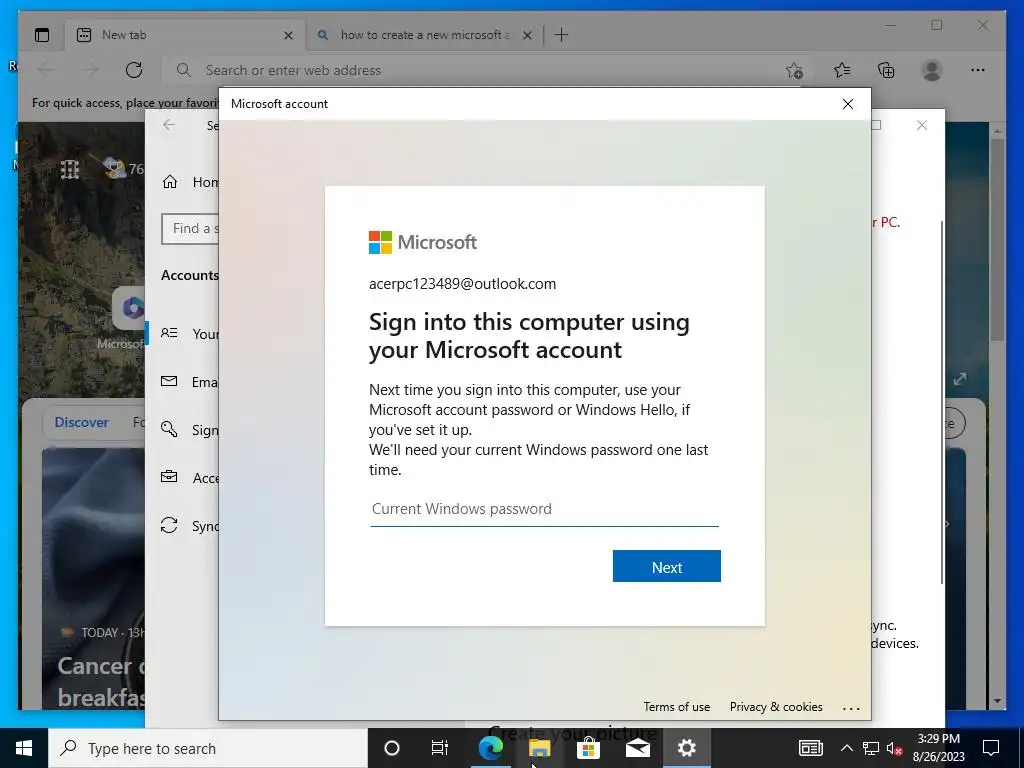Click the Next button in Microsoft account dialog

(666, 566)
